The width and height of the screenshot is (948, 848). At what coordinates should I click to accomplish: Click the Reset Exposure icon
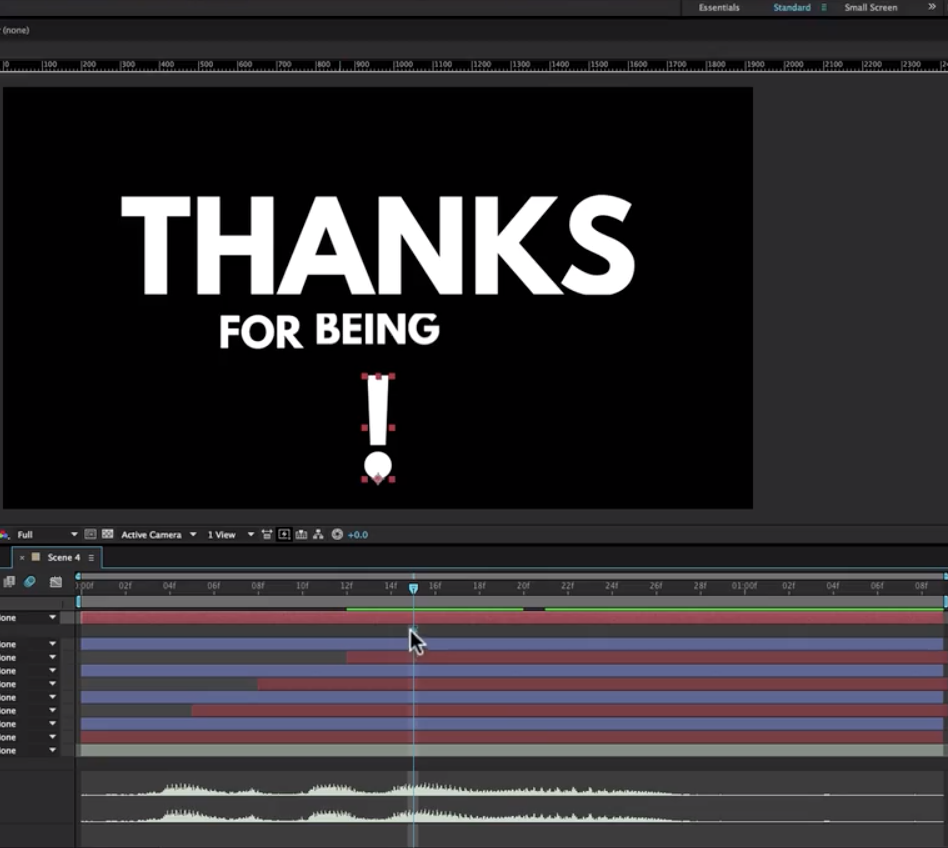[337, 535]
